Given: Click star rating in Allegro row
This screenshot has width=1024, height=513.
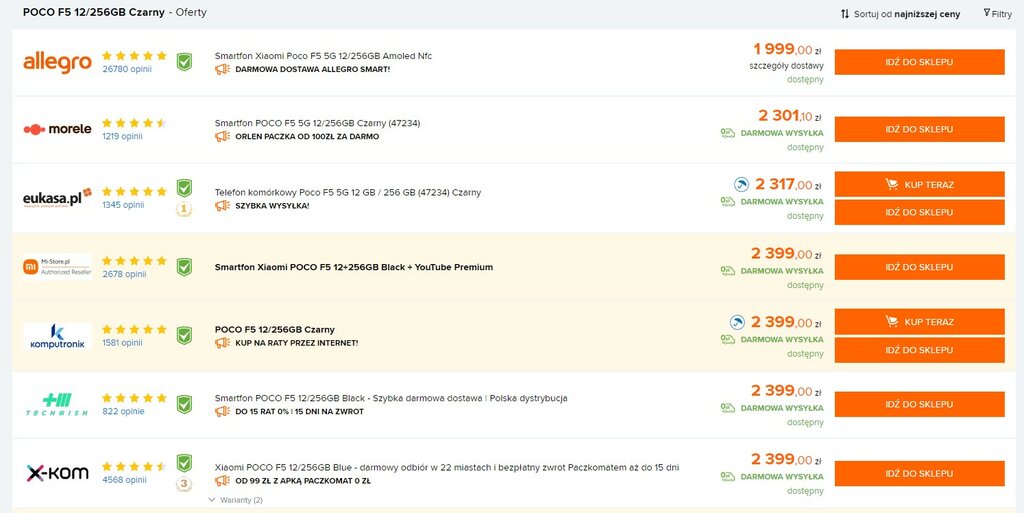Looking at the screenshot, I should pos(135,55).
